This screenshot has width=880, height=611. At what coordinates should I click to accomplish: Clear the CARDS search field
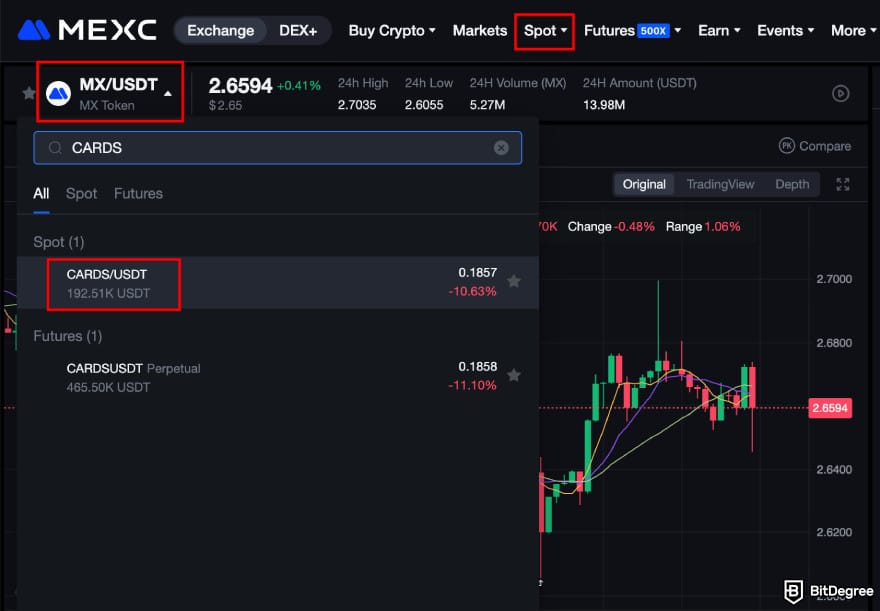tap(501, 148)
